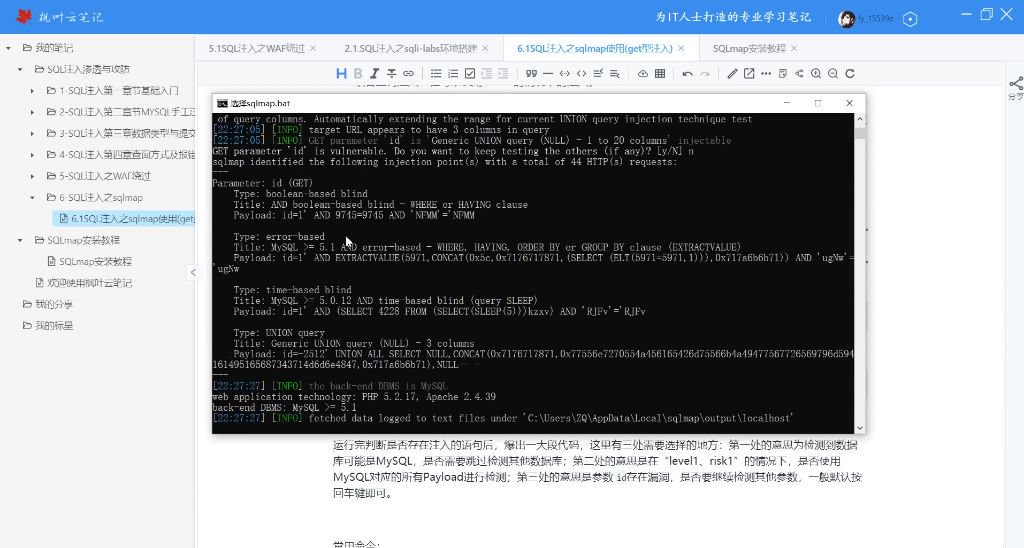The width and height of the screenshot is (1024, 548).
Task: Select 6.1SQL注入之sqlmap使用(get型注入) tab
Action: [x=594, y=48]
